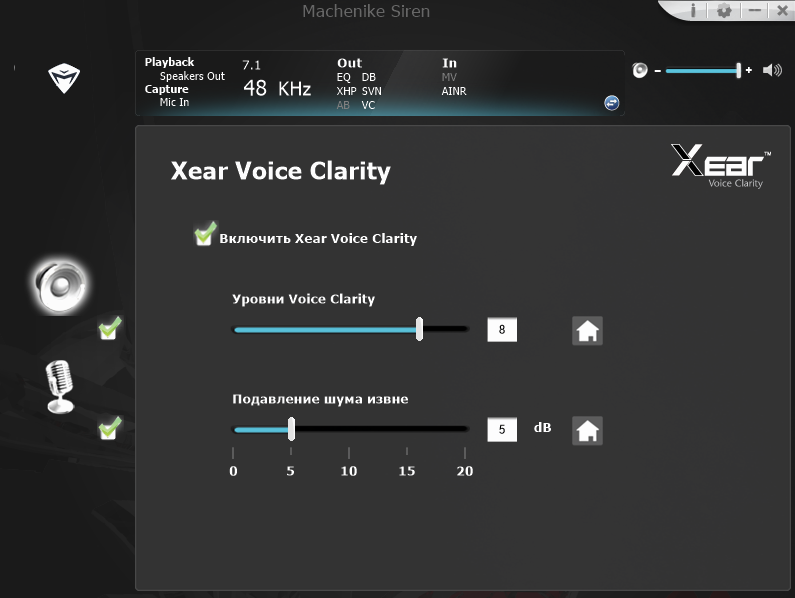Click the volume minus button

(657, 71)
